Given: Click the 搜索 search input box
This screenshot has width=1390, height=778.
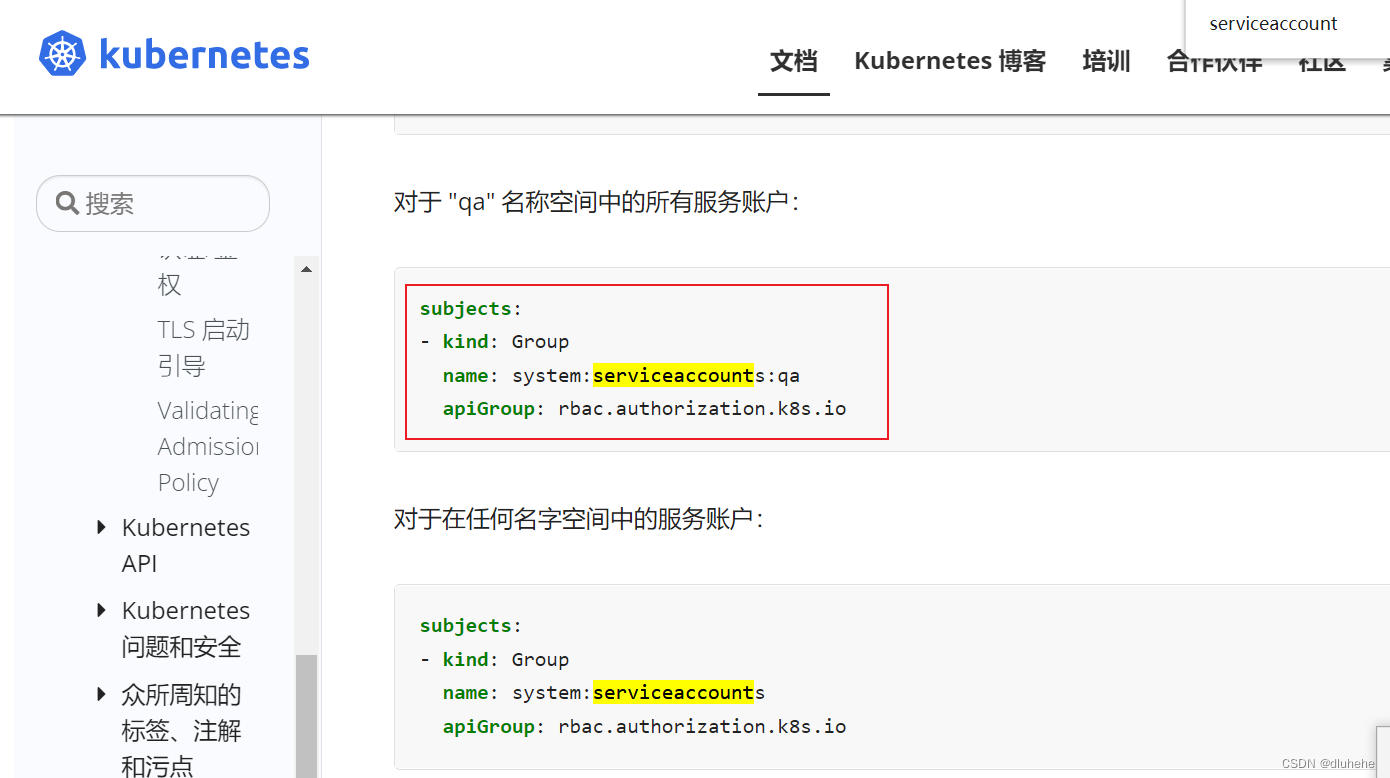Looking at the screenshot, I should point(152,203).
